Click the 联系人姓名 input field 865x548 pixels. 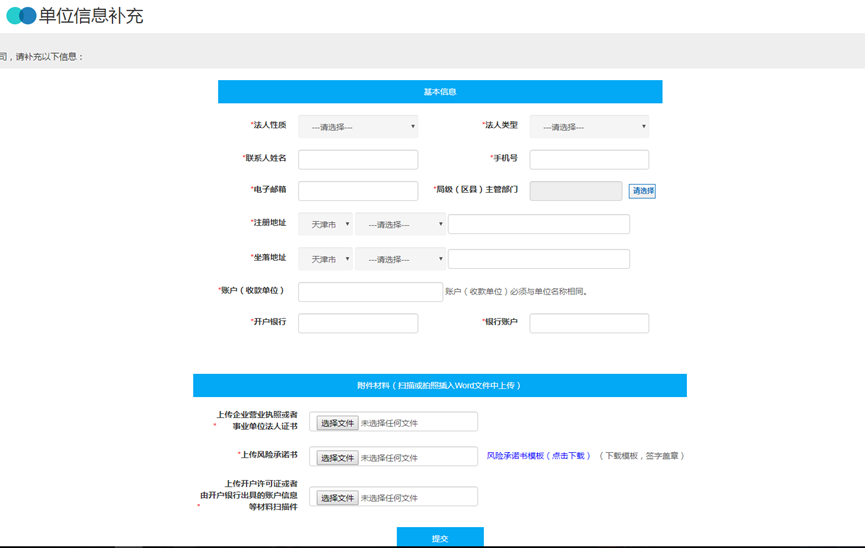tap(358, 159)
